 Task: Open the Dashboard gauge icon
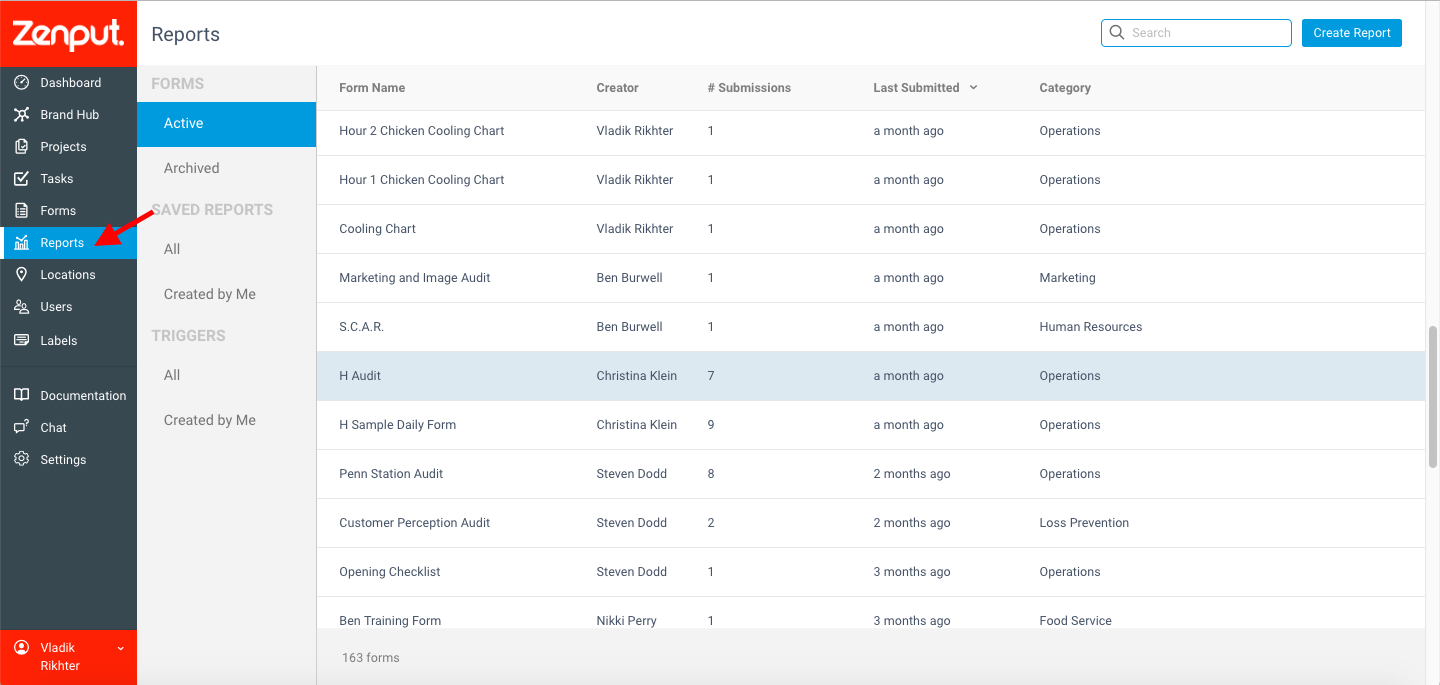click(x=22, y=83)
